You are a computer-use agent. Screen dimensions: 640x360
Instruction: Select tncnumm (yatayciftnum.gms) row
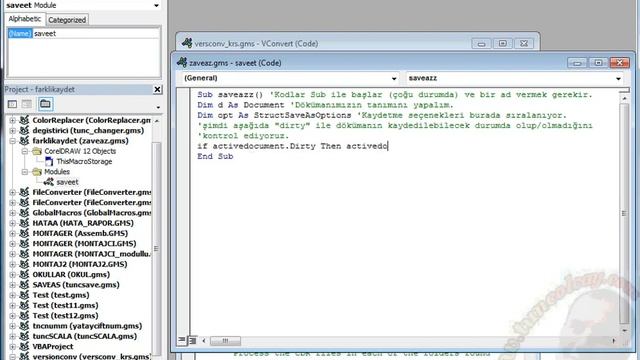point(87,326)
